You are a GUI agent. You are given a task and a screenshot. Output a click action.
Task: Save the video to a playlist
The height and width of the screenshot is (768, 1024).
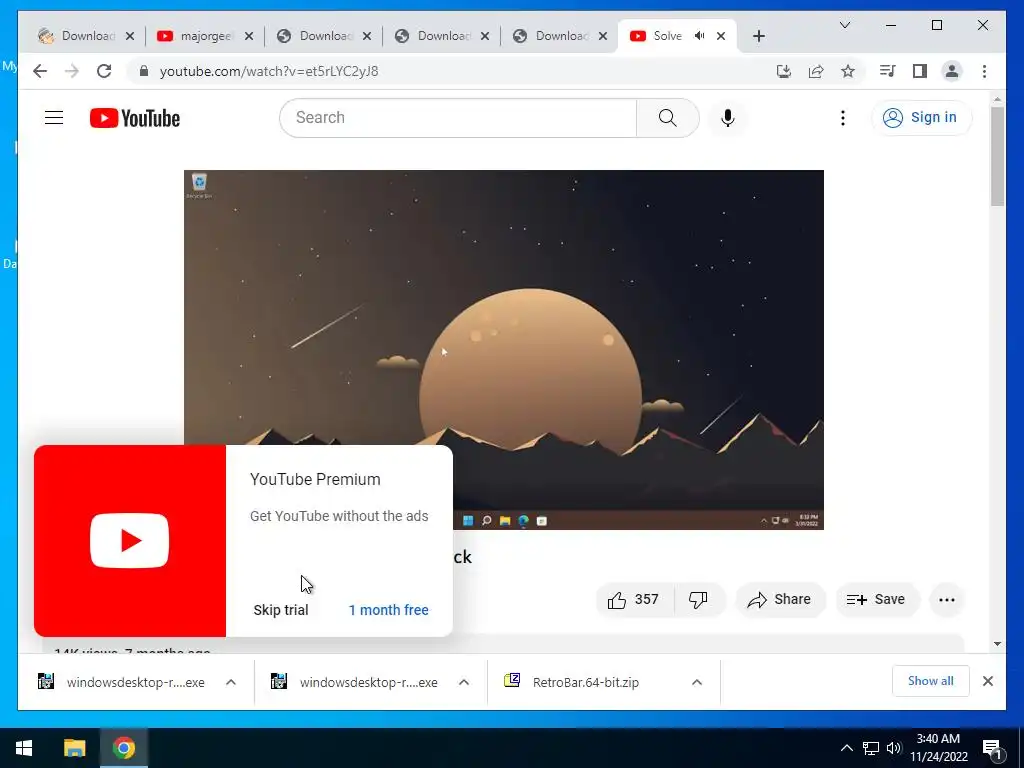coord(877,600)
